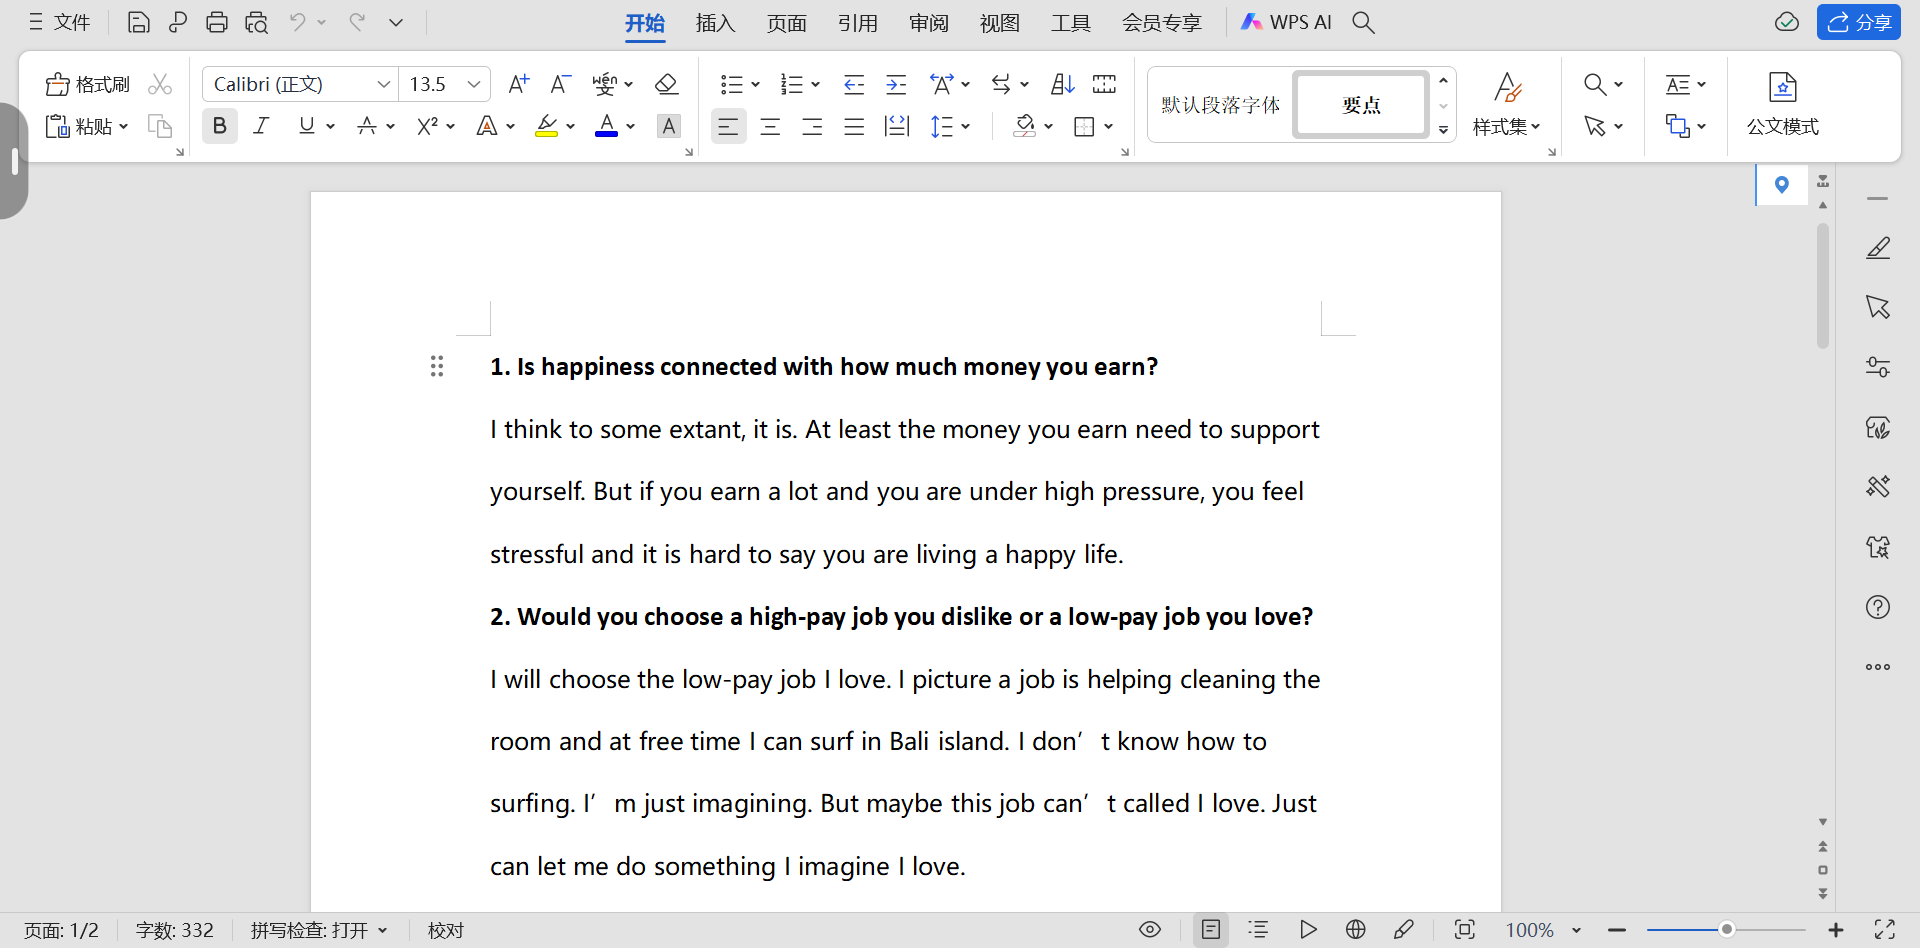
Task: Click the word count 字数: 332
Action: click(175, 930)
